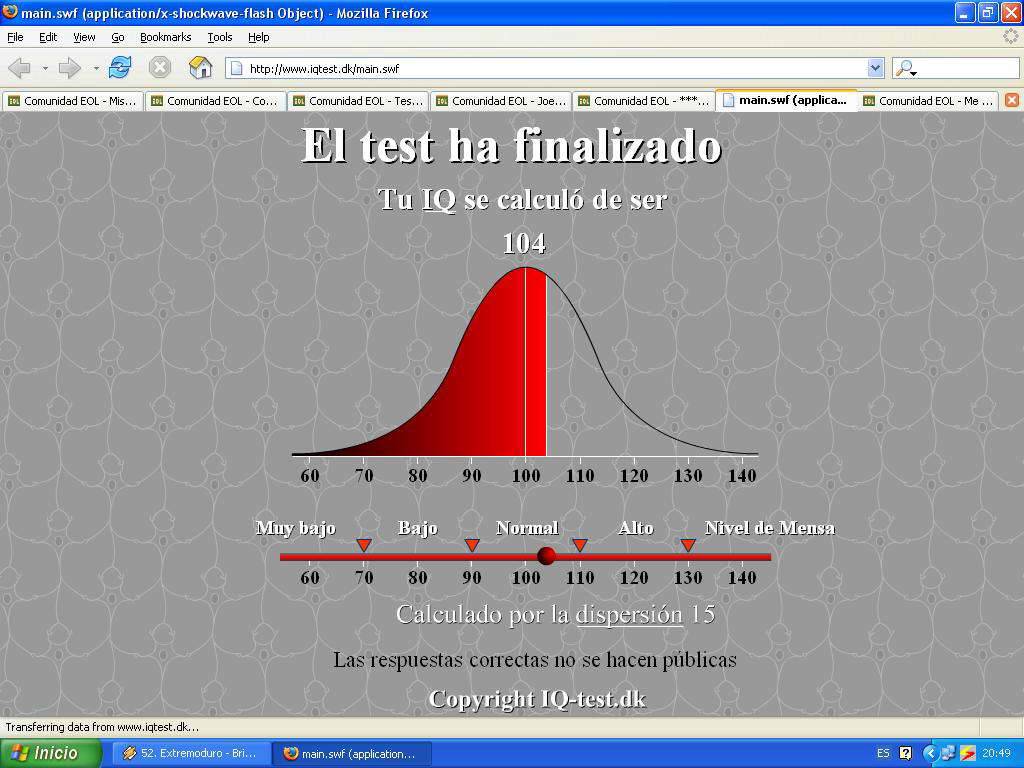Image resolution: width=1024 pixels, height=768 pixels.
Task: Expand the address bar history dropdown
Action: click(875, 68)
